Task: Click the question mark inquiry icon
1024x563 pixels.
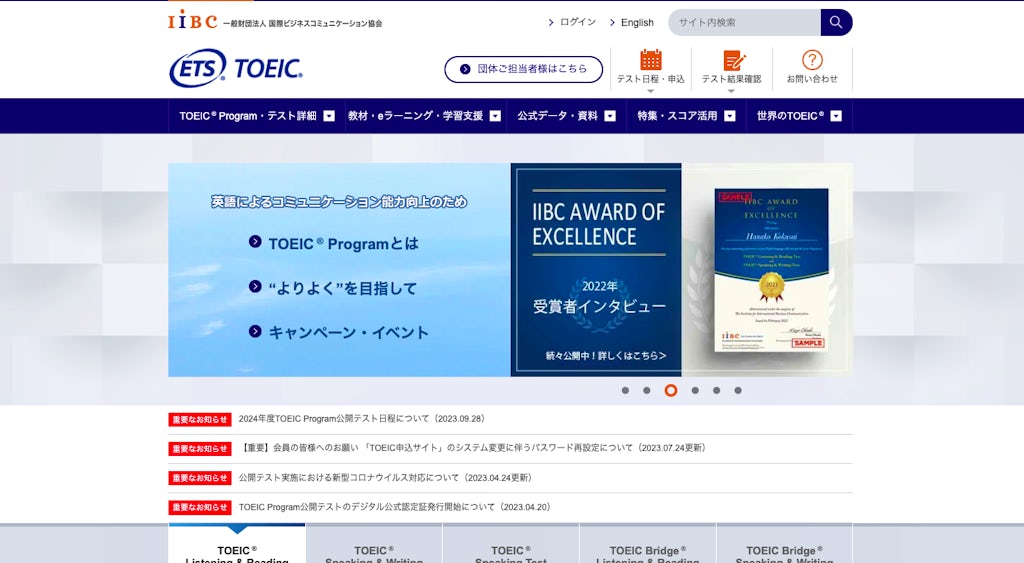Action: tap(812, 60)
